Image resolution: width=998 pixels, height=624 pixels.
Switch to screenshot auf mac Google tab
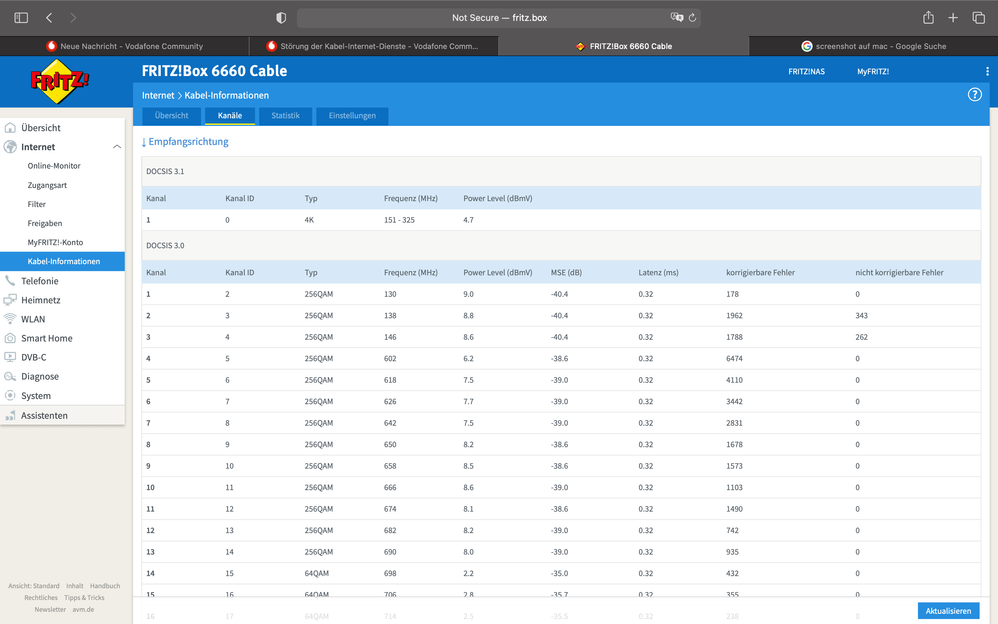click(x=874, y=46)
